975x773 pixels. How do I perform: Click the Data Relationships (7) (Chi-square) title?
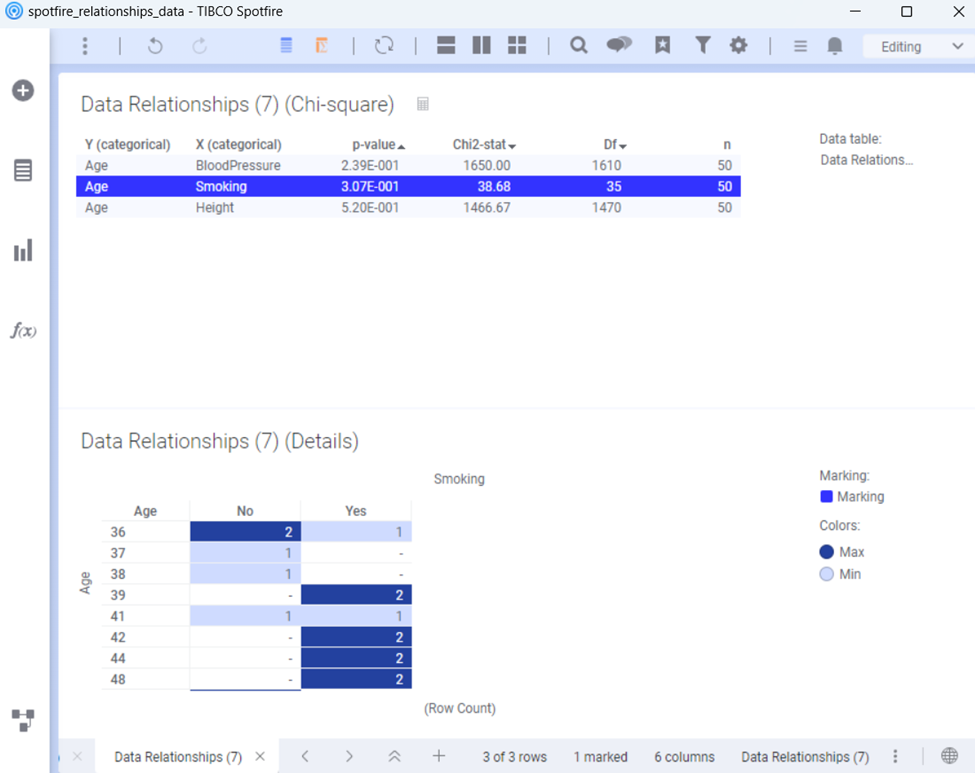click(238, 104)
